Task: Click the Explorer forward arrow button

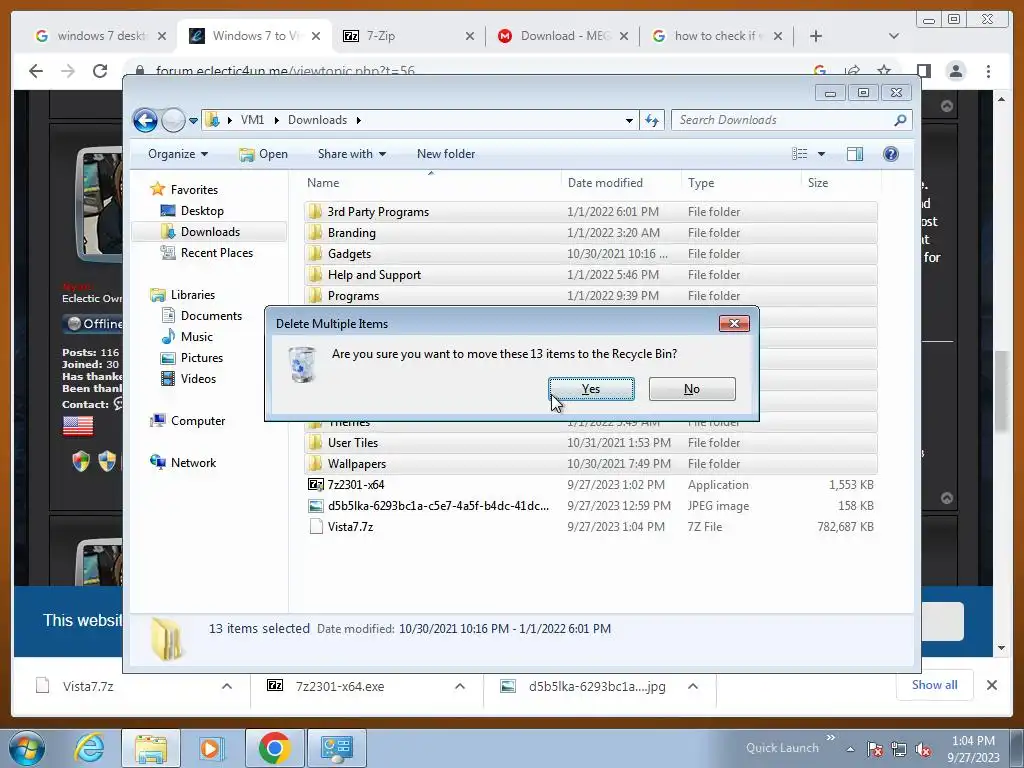Action: coord(173,120)
